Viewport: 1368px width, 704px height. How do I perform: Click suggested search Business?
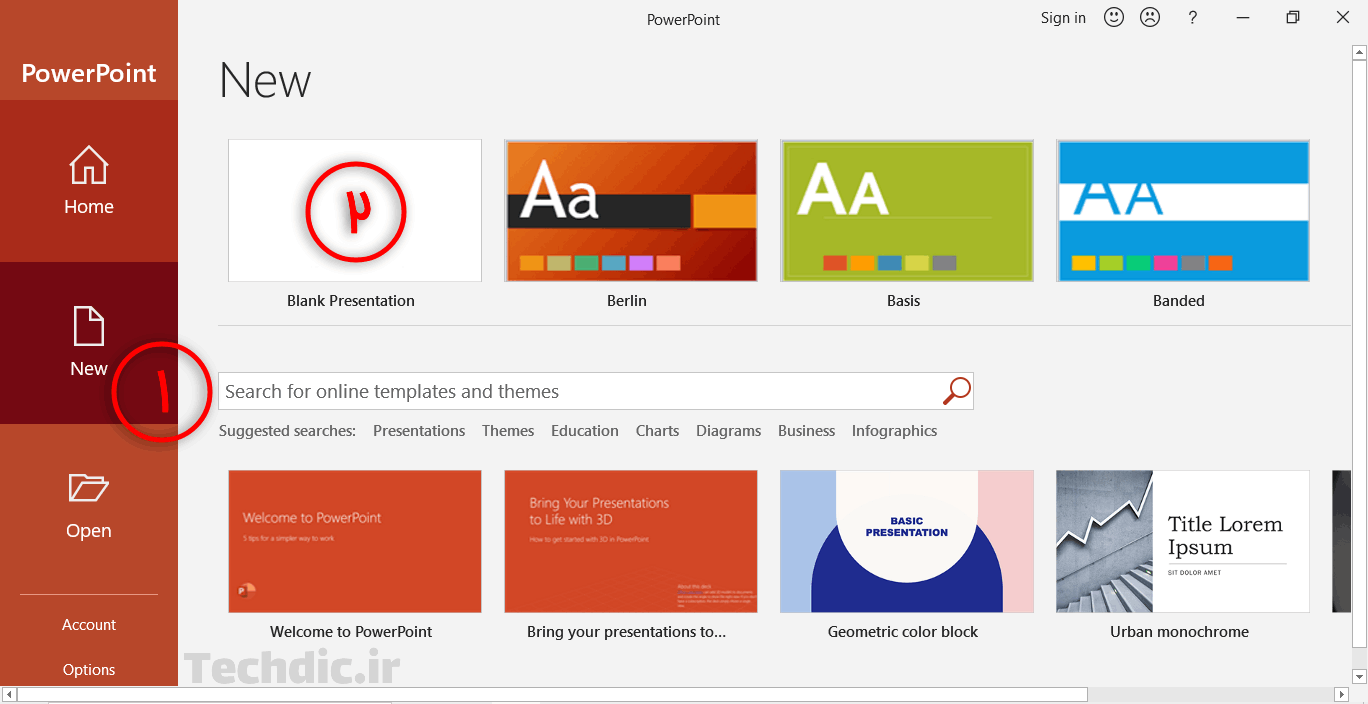(806, 431)
